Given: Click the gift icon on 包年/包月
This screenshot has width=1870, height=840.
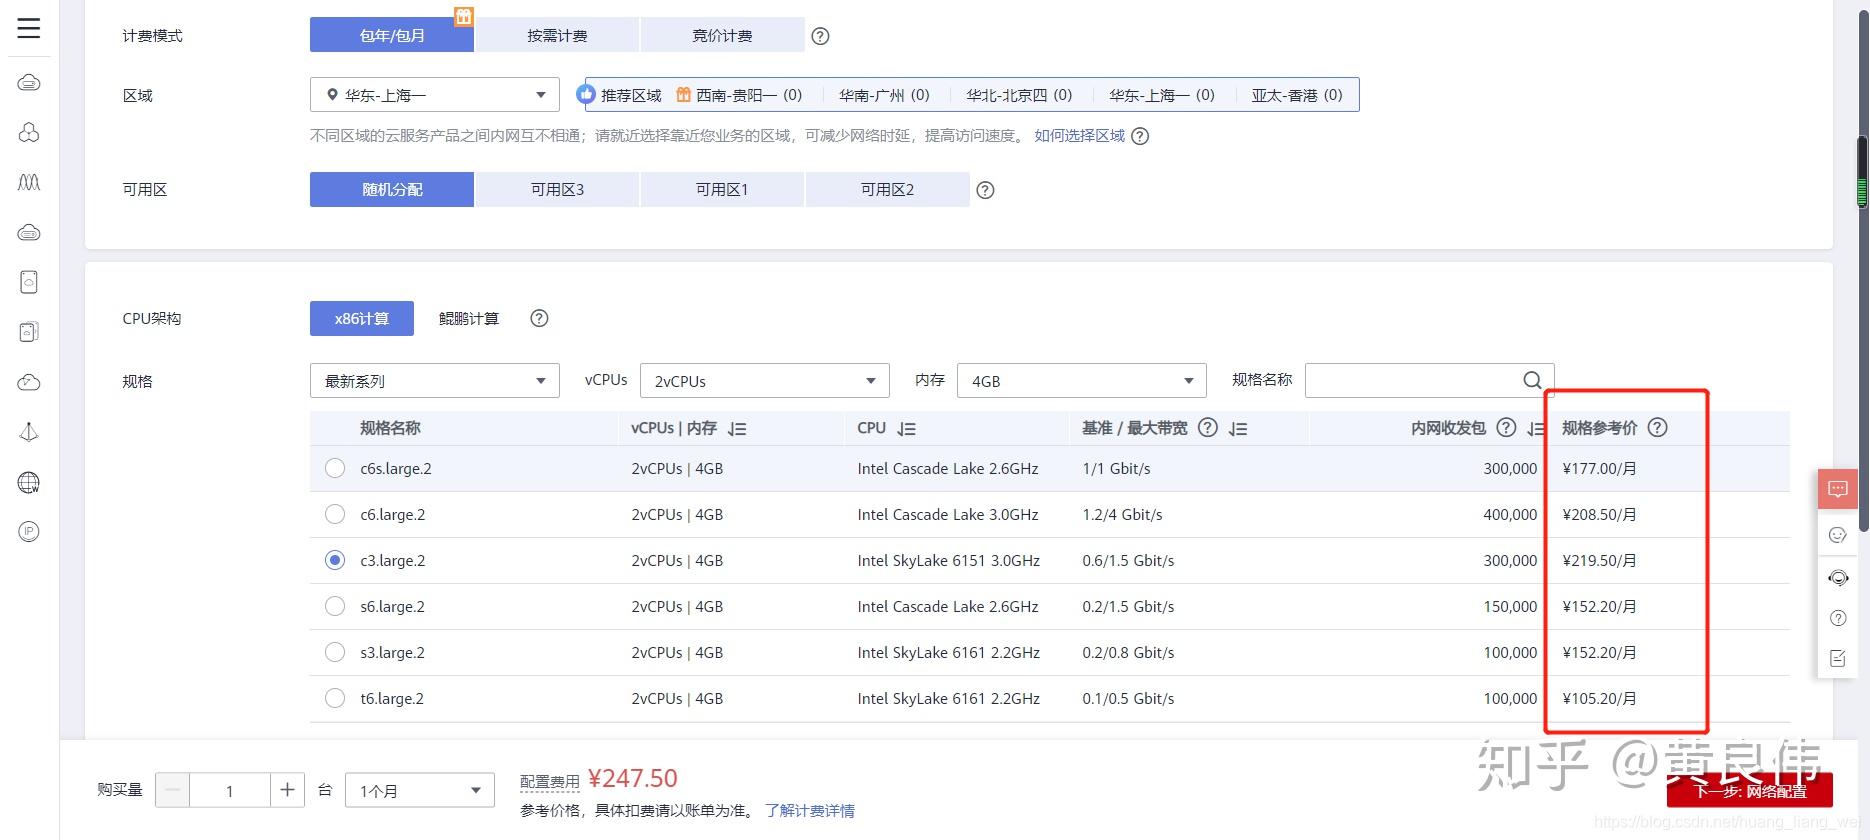Looking at the screenshot, I should [463, 16].
